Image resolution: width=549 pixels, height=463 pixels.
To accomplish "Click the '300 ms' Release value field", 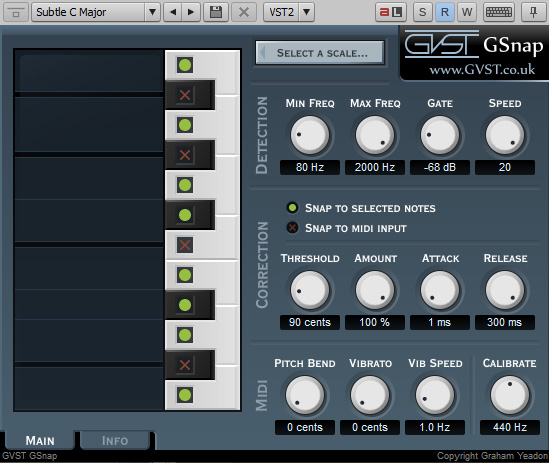I will [x=505, y=322].
